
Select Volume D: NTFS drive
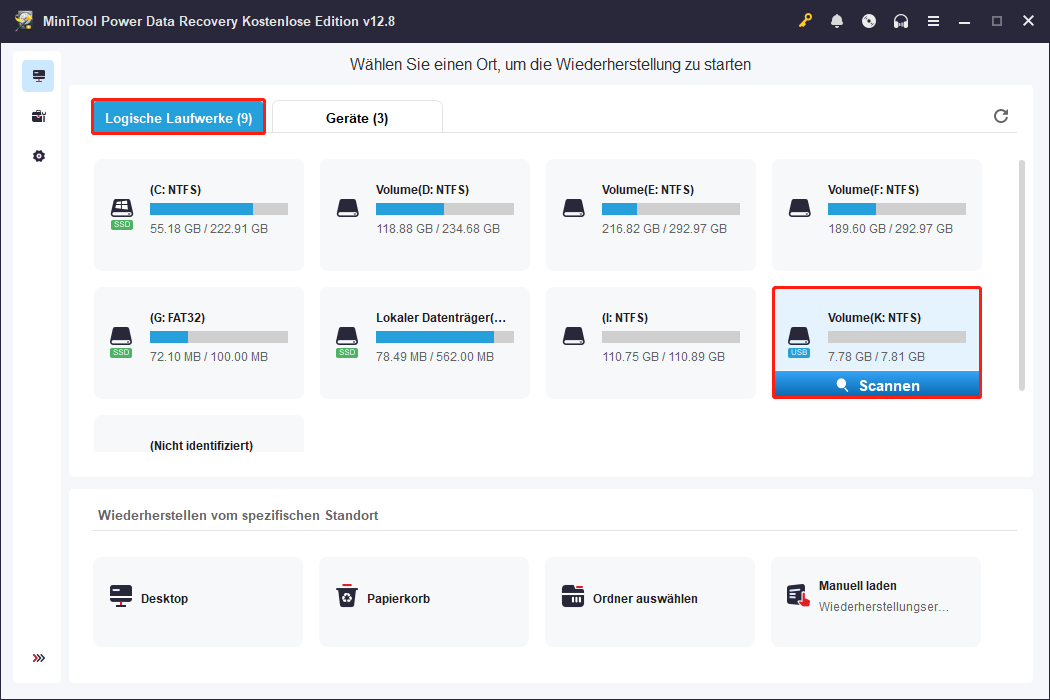(425, 214)
